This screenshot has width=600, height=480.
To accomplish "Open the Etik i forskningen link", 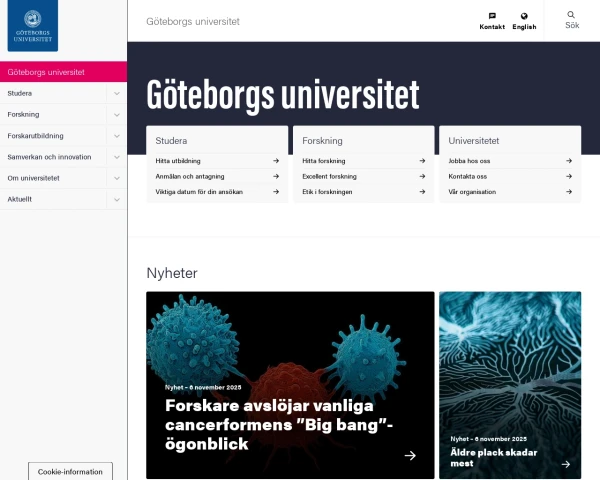I will tap(329, 192).
